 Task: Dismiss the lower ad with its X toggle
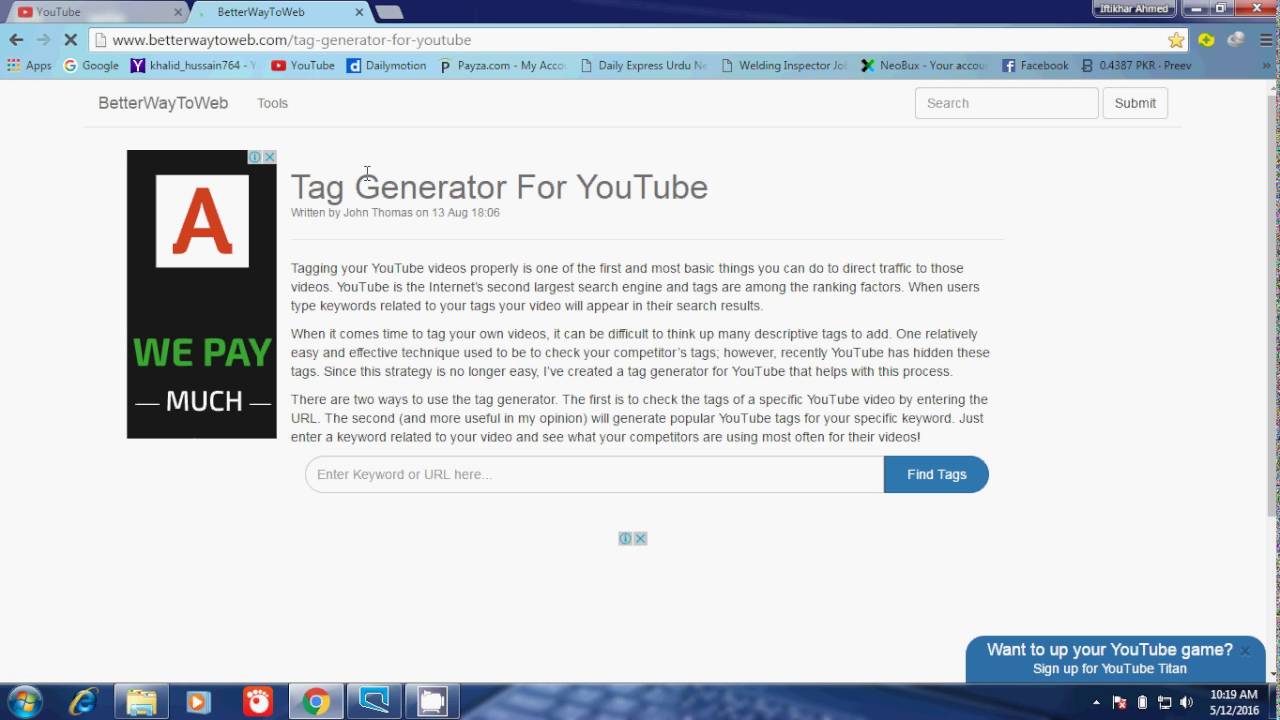coord(640,538)
